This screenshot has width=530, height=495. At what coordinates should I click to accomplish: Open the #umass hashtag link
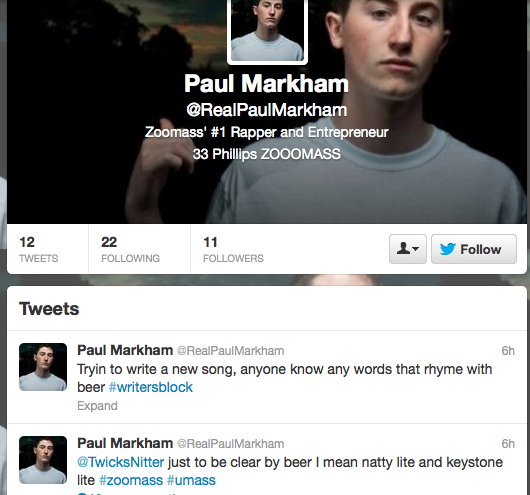191,480
